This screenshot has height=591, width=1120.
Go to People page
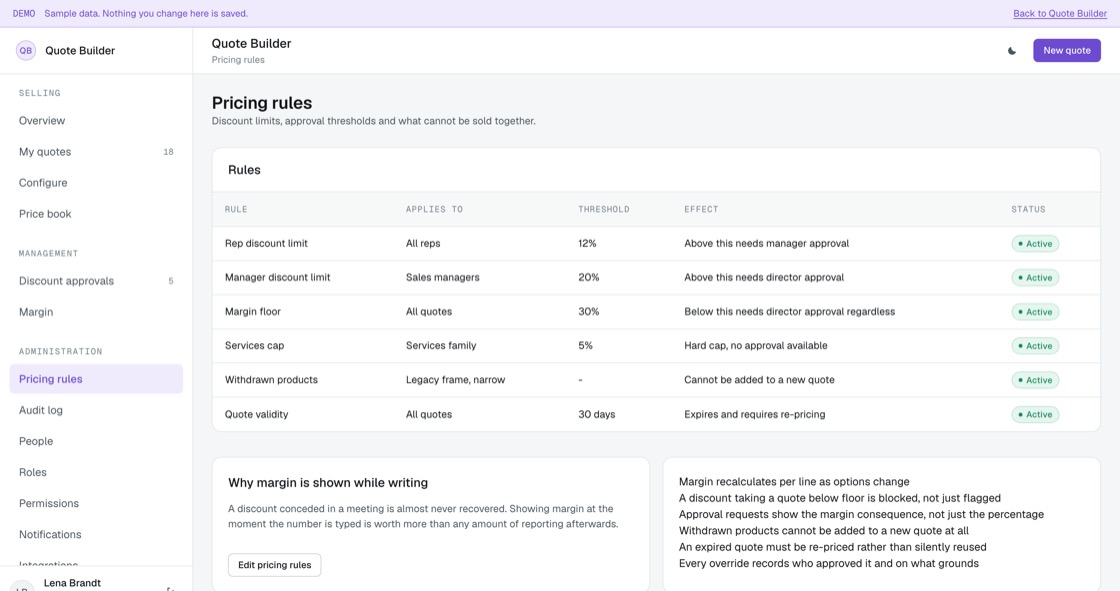pyautogui.click(x=96, y=441)
